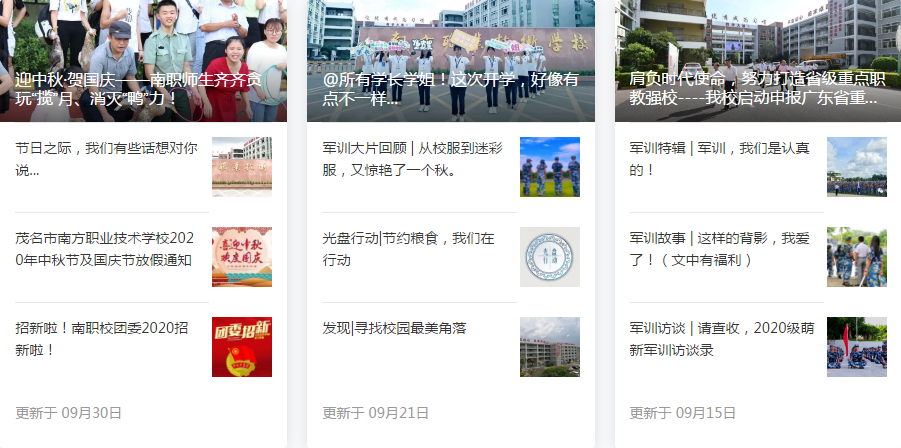Click the text 更新于 09月15日
The image size is (901, 448).
click(x=683, y=413)
